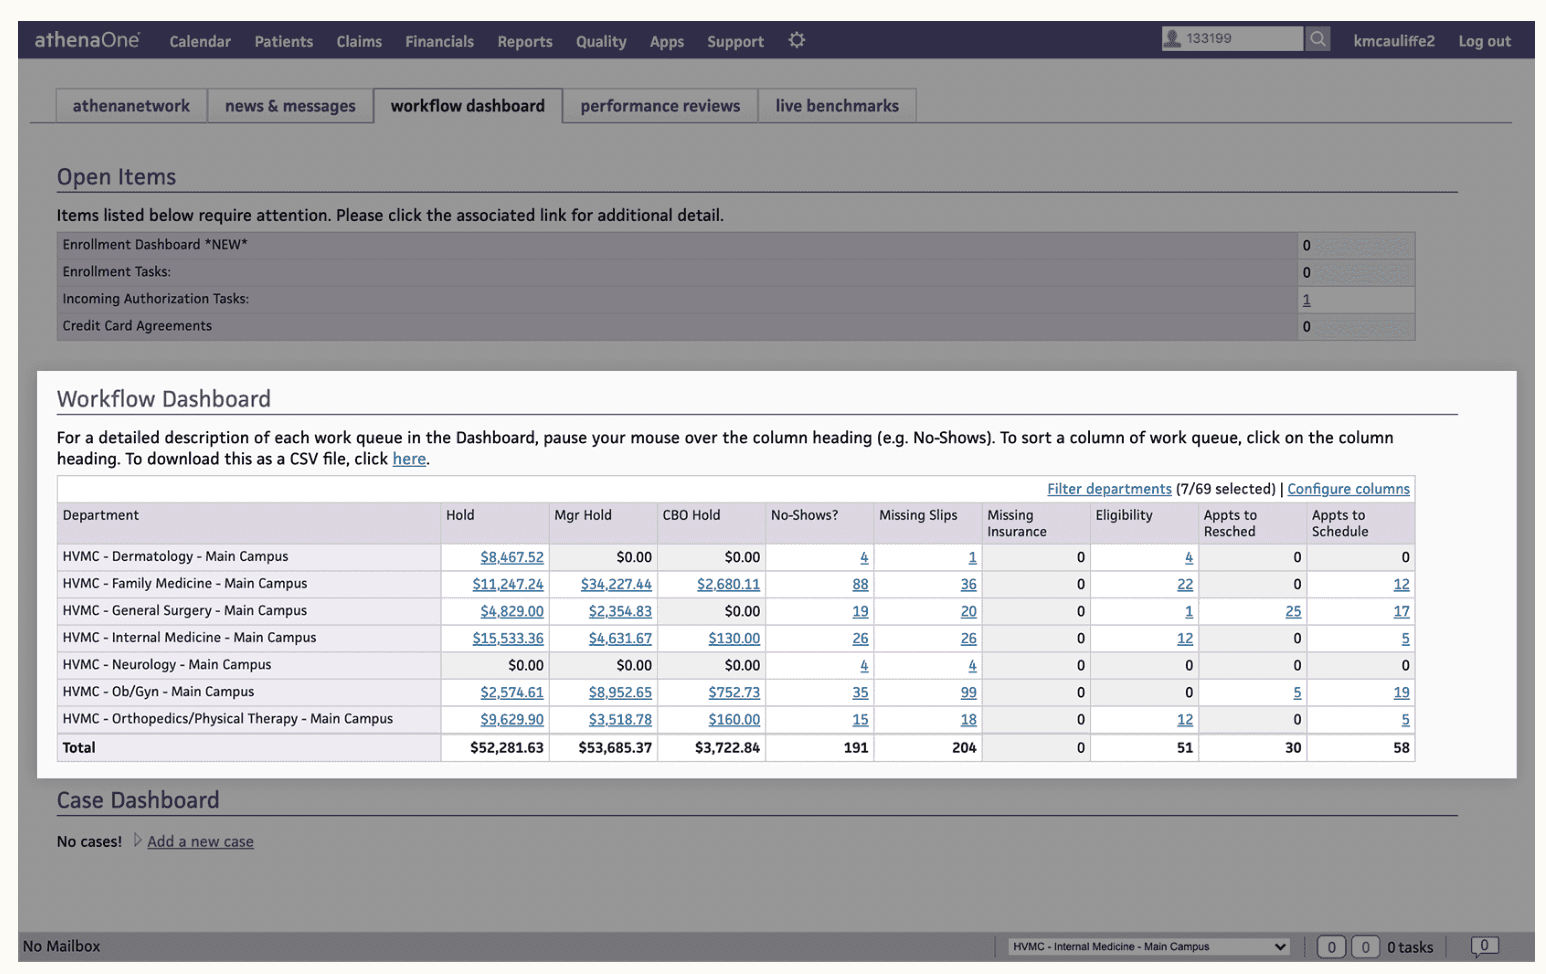Click the second task counter box in the footer

pyautogui.click(x=1364, y=947)
